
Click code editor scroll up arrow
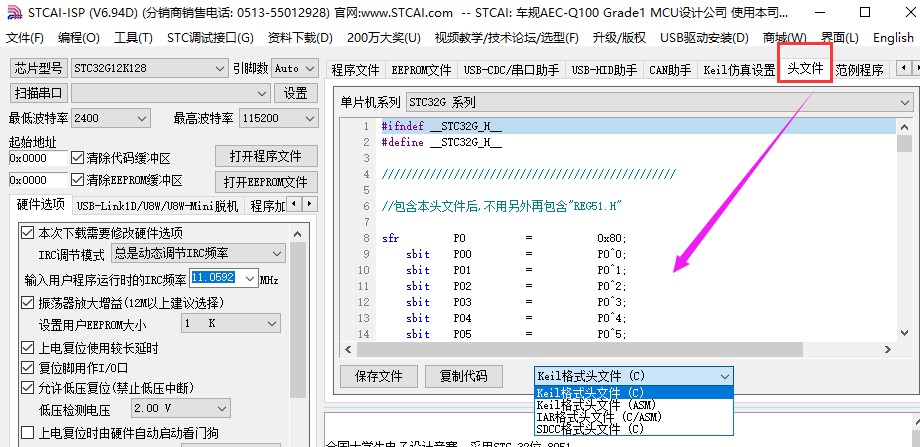pos(904,126)
